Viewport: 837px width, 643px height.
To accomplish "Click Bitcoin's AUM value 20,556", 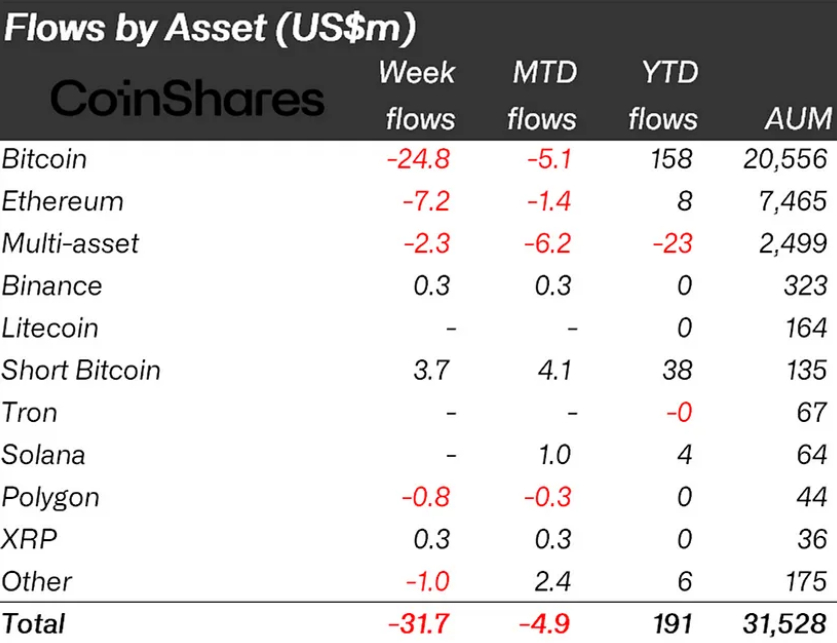I will [785, 159].
